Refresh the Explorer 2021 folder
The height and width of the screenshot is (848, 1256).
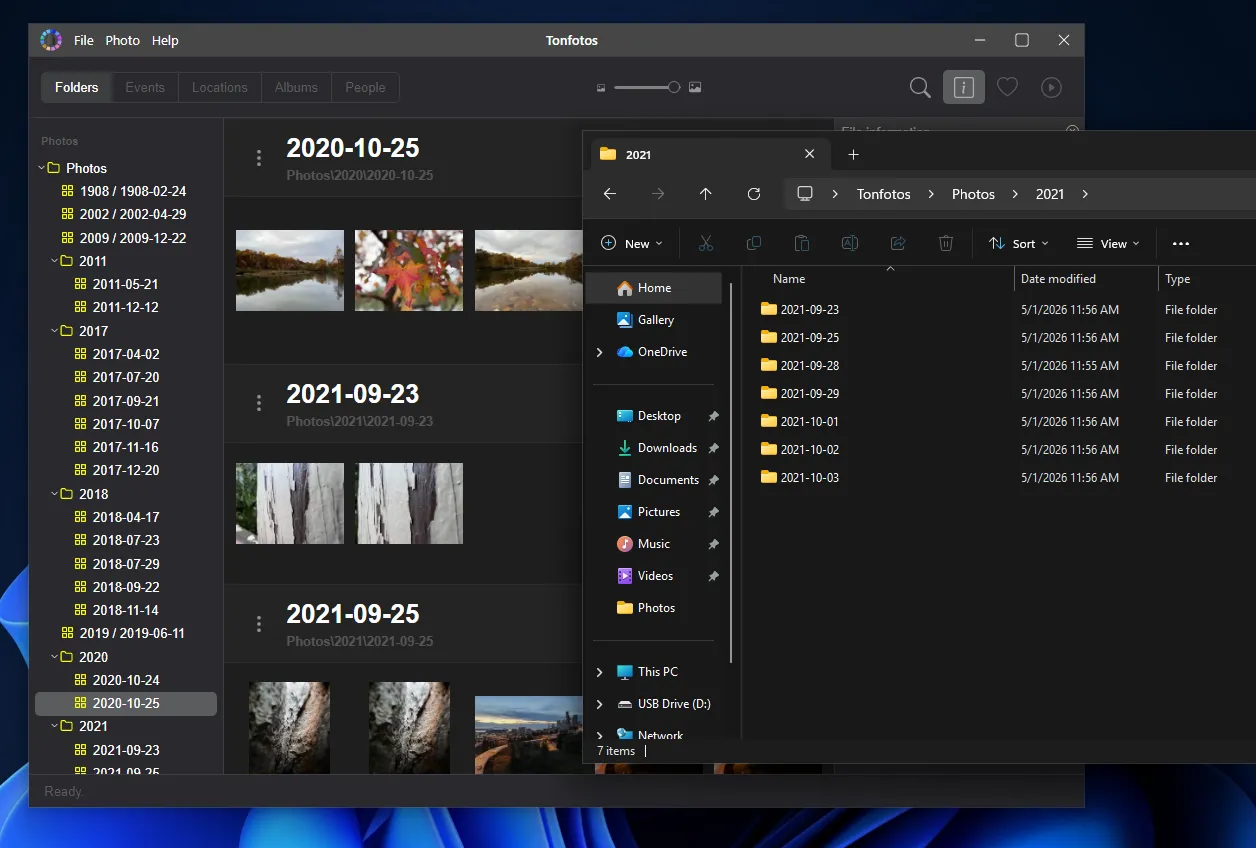click(754, 194)
